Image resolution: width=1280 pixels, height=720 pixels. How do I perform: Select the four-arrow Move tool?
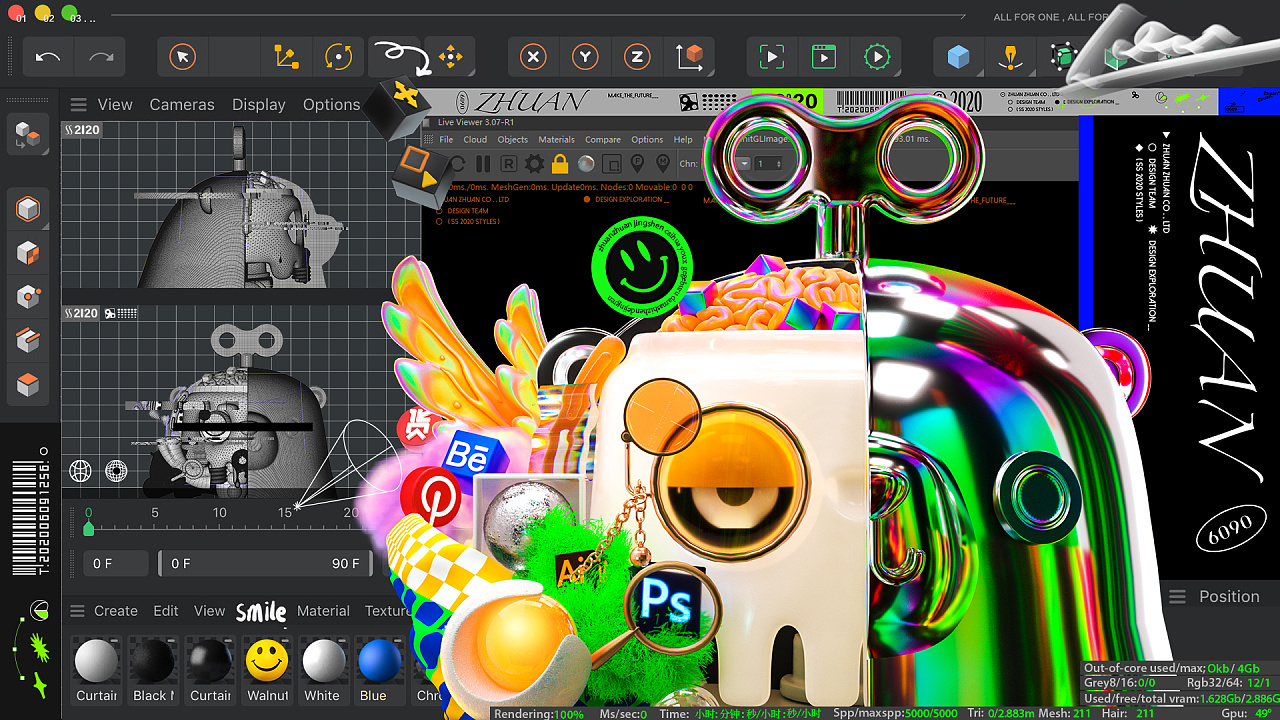(x=451, y=57)
